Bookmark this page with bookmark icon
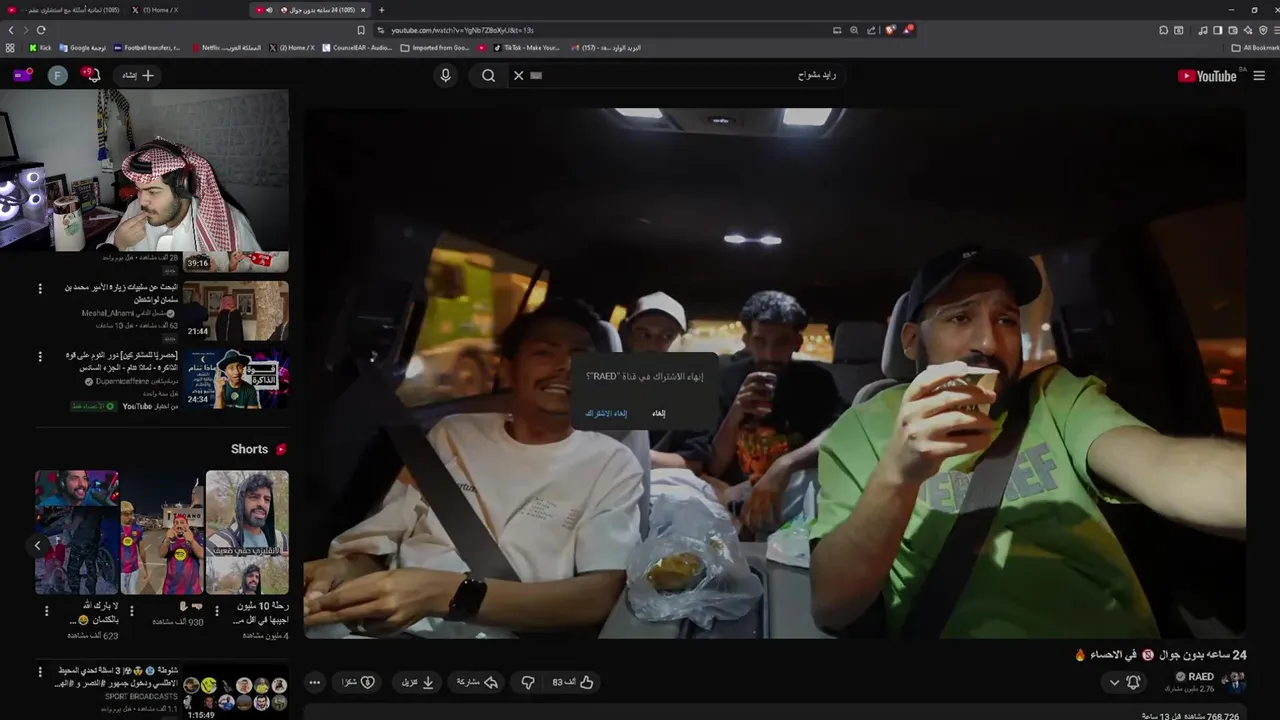This screenshot has width=1280, height=720. pos(361,30)
